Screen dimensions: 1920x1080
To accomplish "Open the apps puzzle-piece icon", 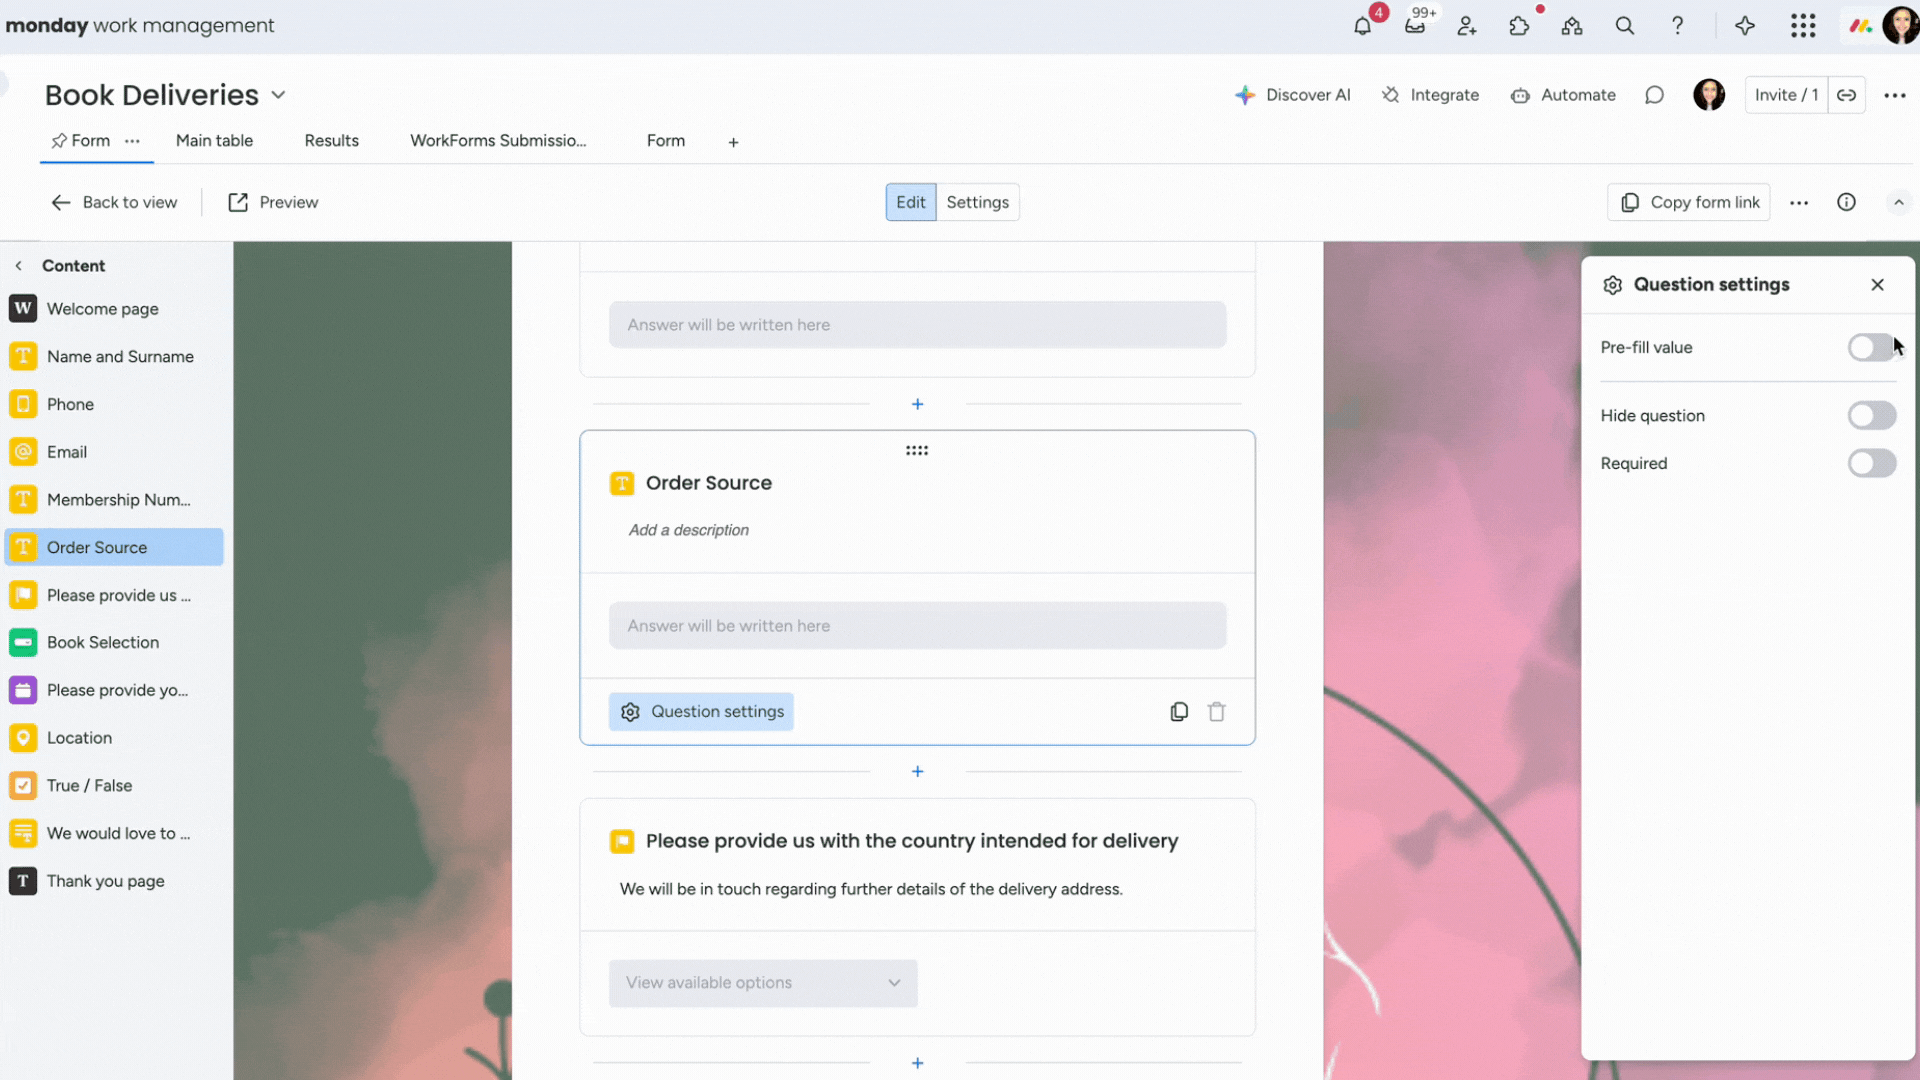I will [1519, 26].
